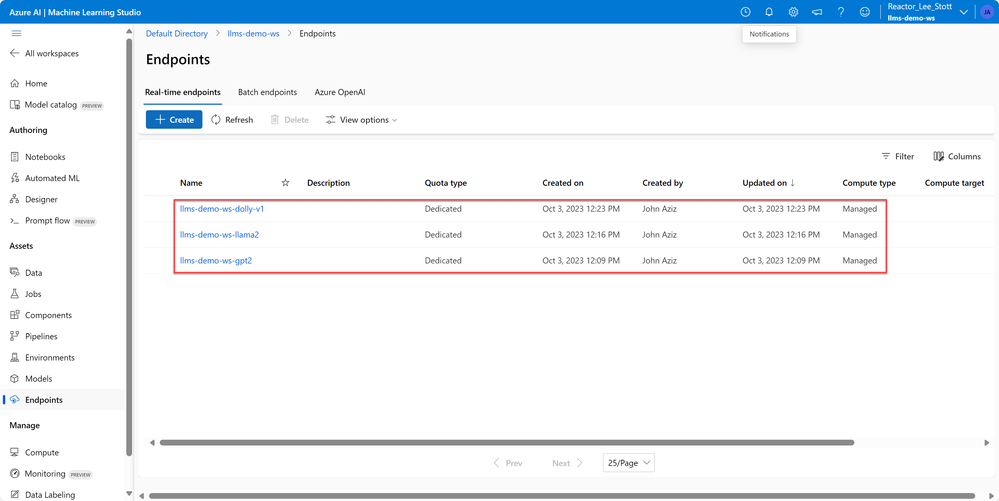Screen dimensions: 999x501
Task: Collapse the sidebar with the hamburger icon
Action: [x=17, y=34]
